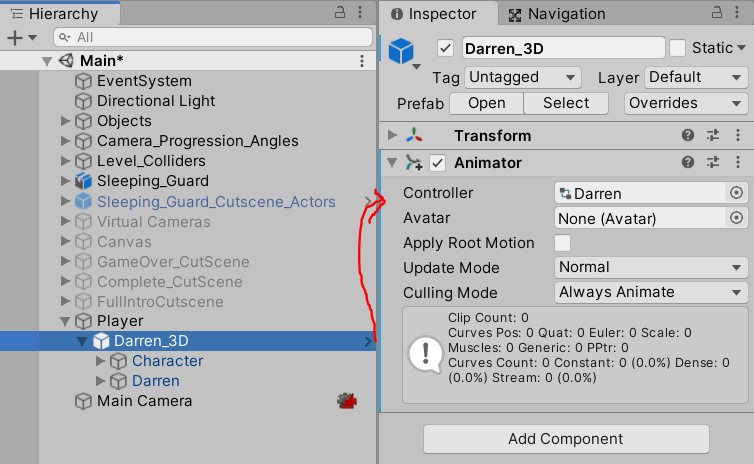
Task: Select Sleeping_Guard in the hierarchy
Action: coord(152,181)
